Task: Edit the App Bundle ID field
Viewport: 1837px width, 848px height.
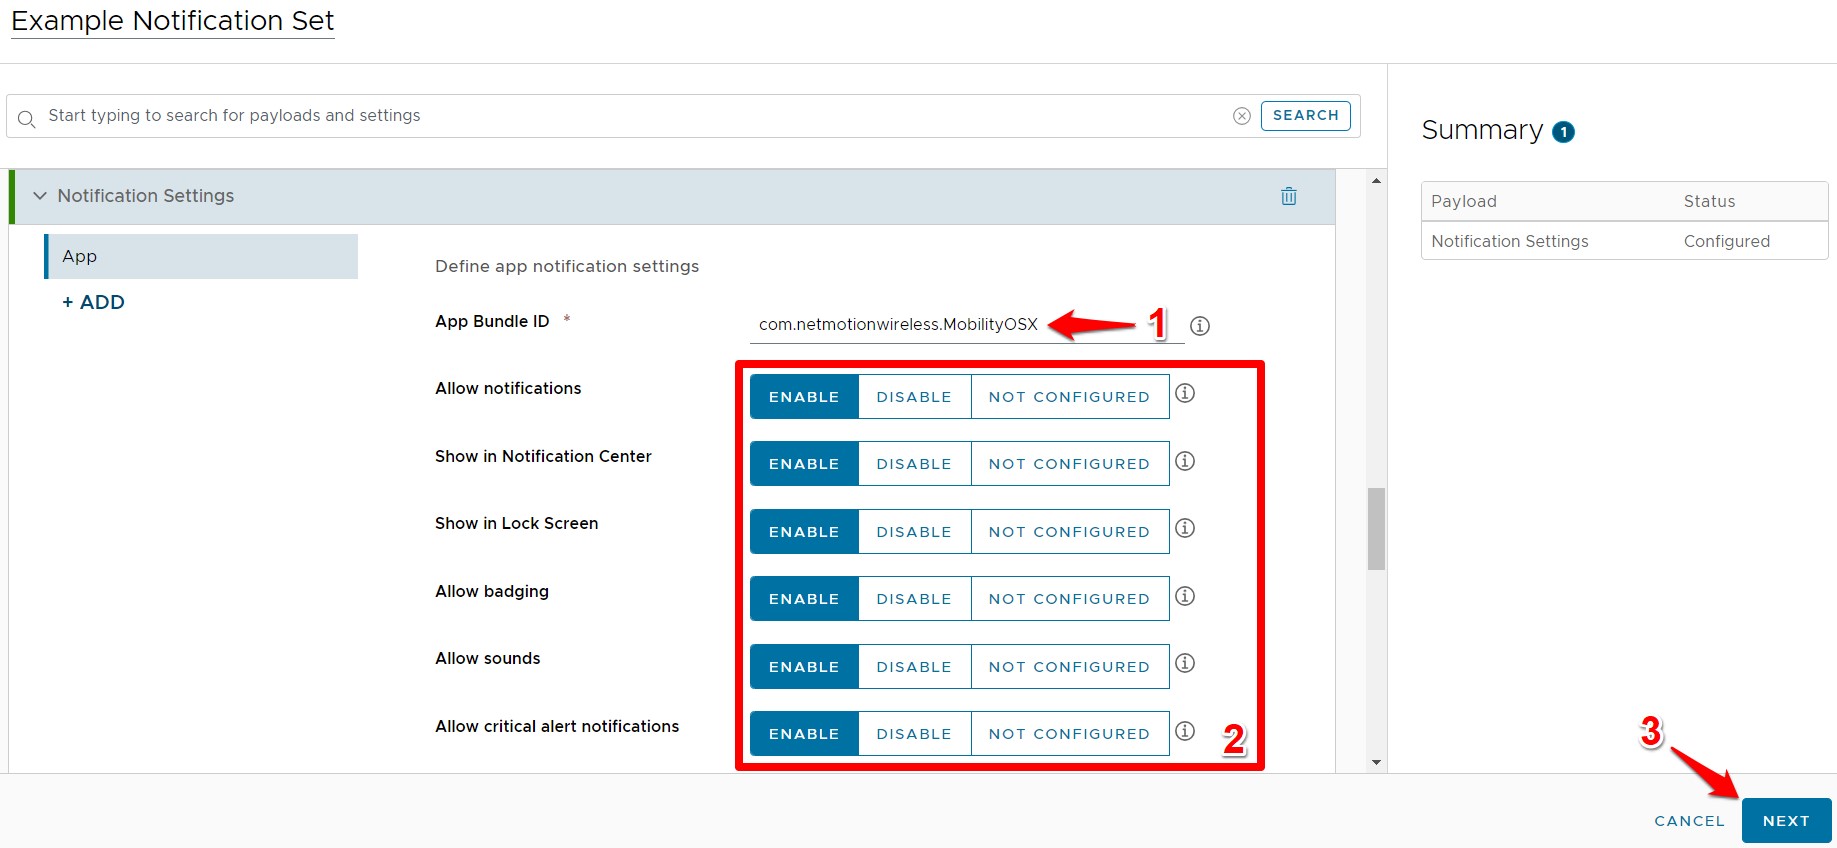Action: [967, 325]
